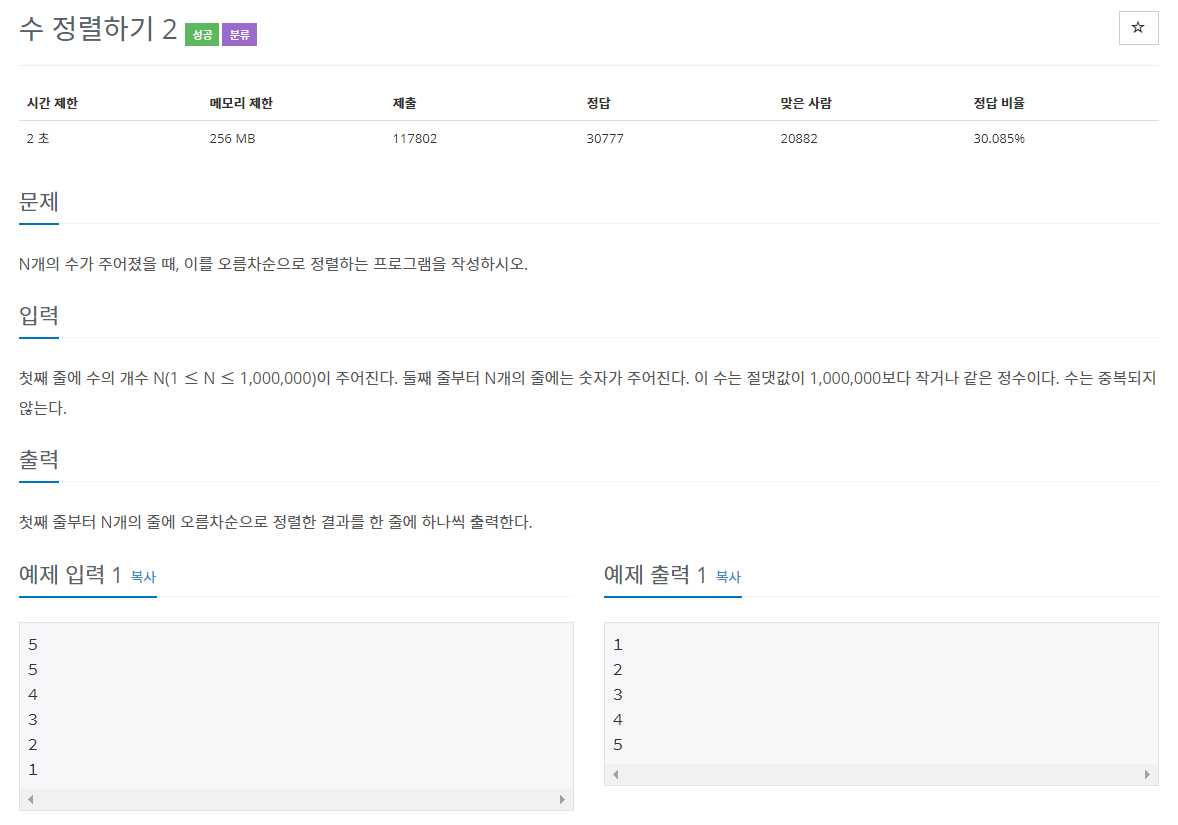The height and width of the screenshot is (825, 1178).
Task: Click number 4 in the example input box
Action: tap(33, 694)
